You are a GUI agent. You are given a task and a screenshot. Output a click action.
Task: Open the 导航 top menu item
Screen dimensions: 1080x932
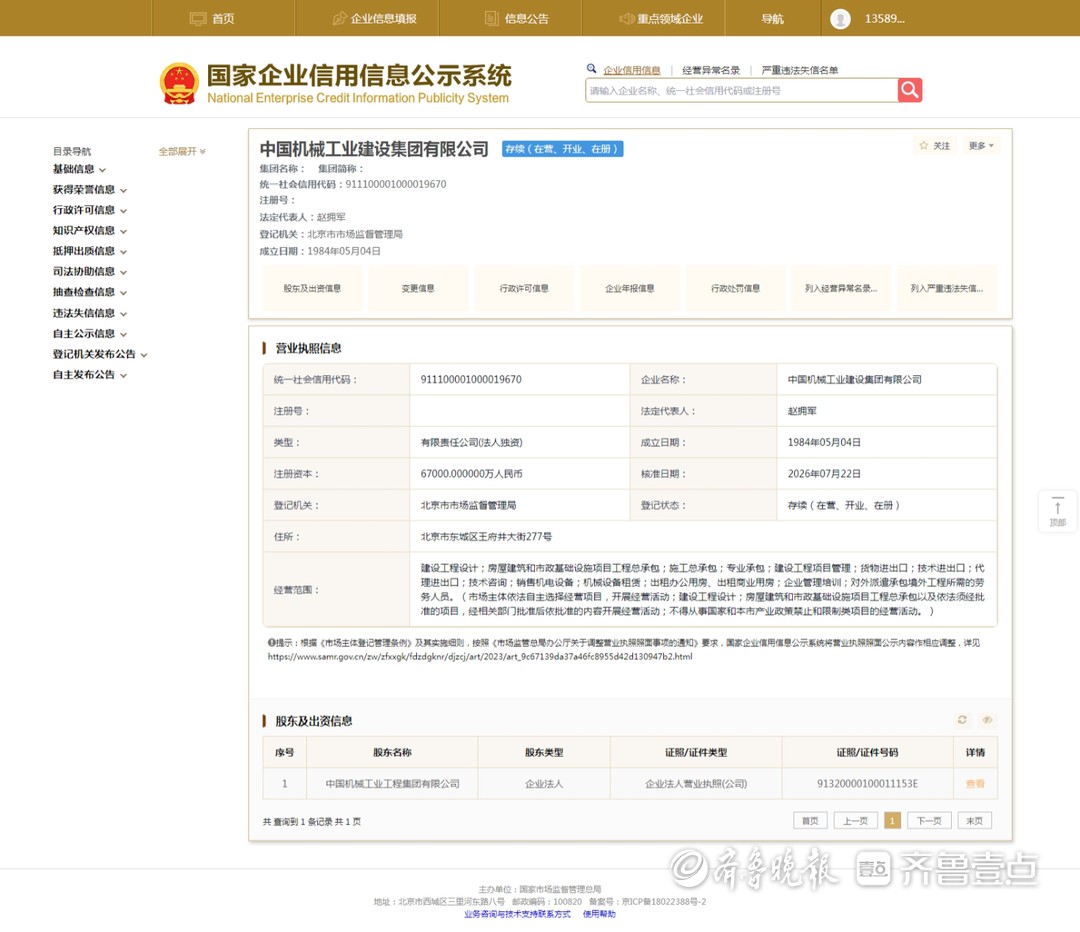pos(772,19)
